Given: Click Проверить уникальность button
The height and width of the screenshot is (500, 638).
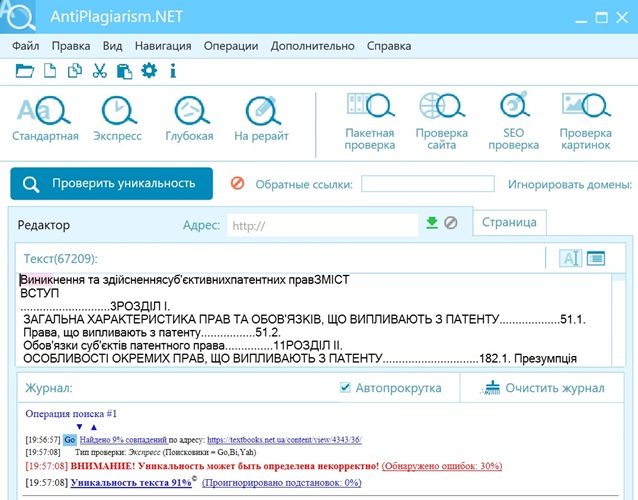Looking at the screenshot, I should point(111,183).
